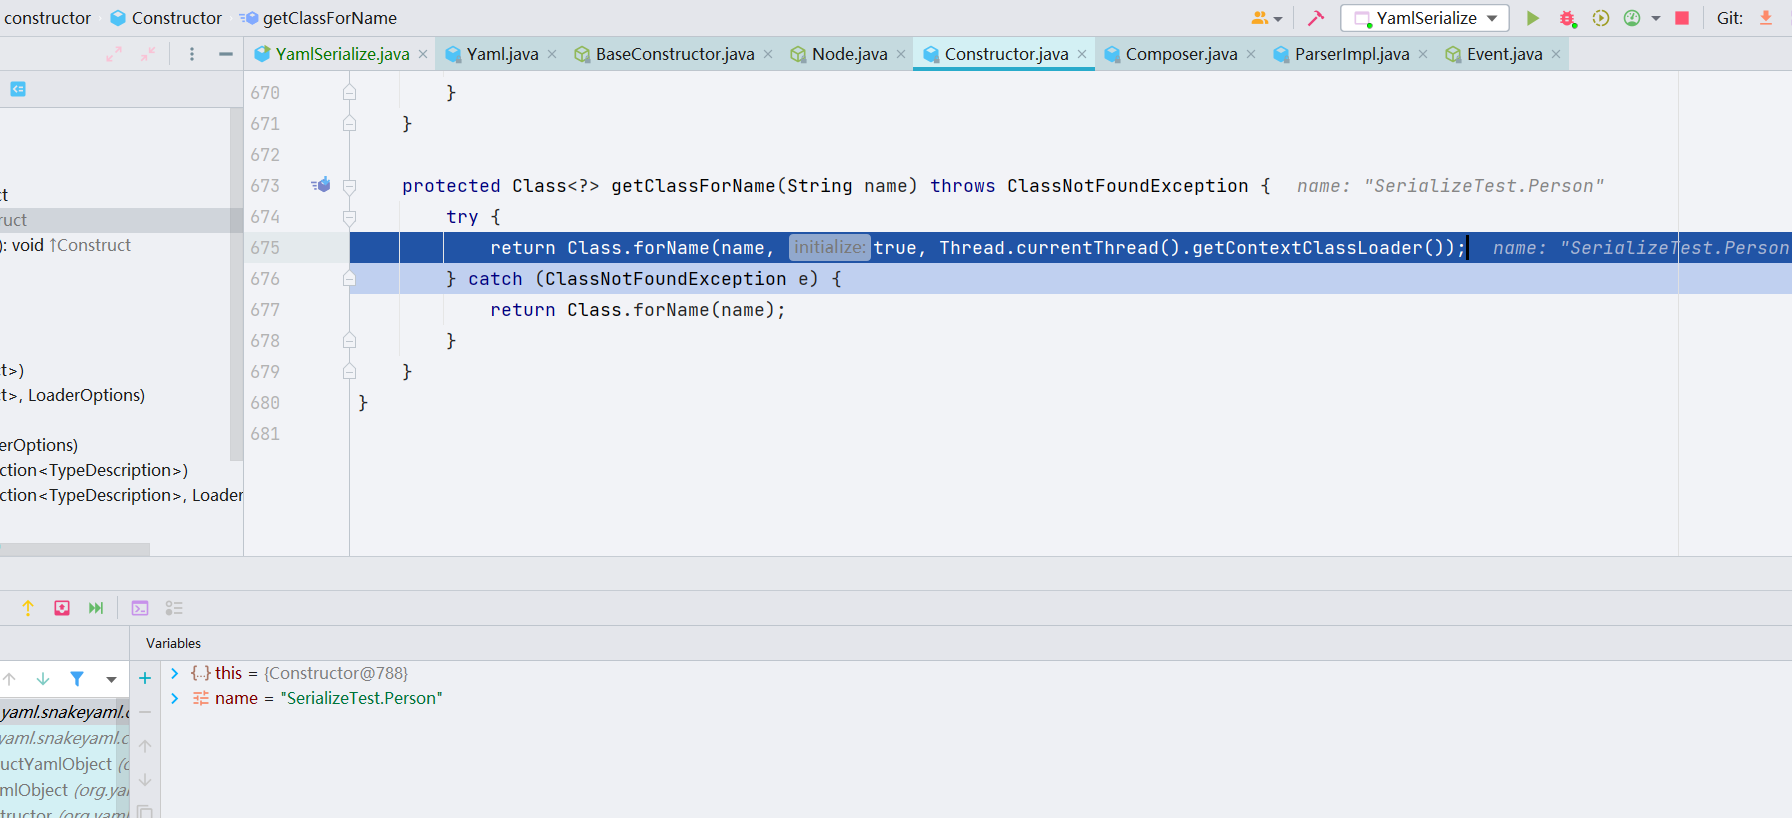The height and width of the screenshot is (818, 1792).
Task: Click the getClassForName breadcrumb item
Action: tap(329, 18)
